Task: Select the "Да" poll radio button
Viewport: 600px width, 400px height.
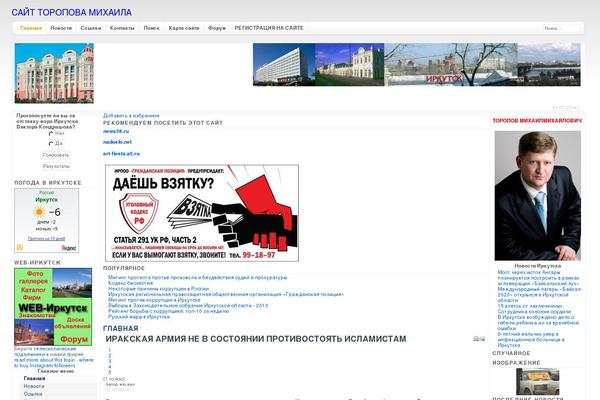Action: (x=51, y=144)
